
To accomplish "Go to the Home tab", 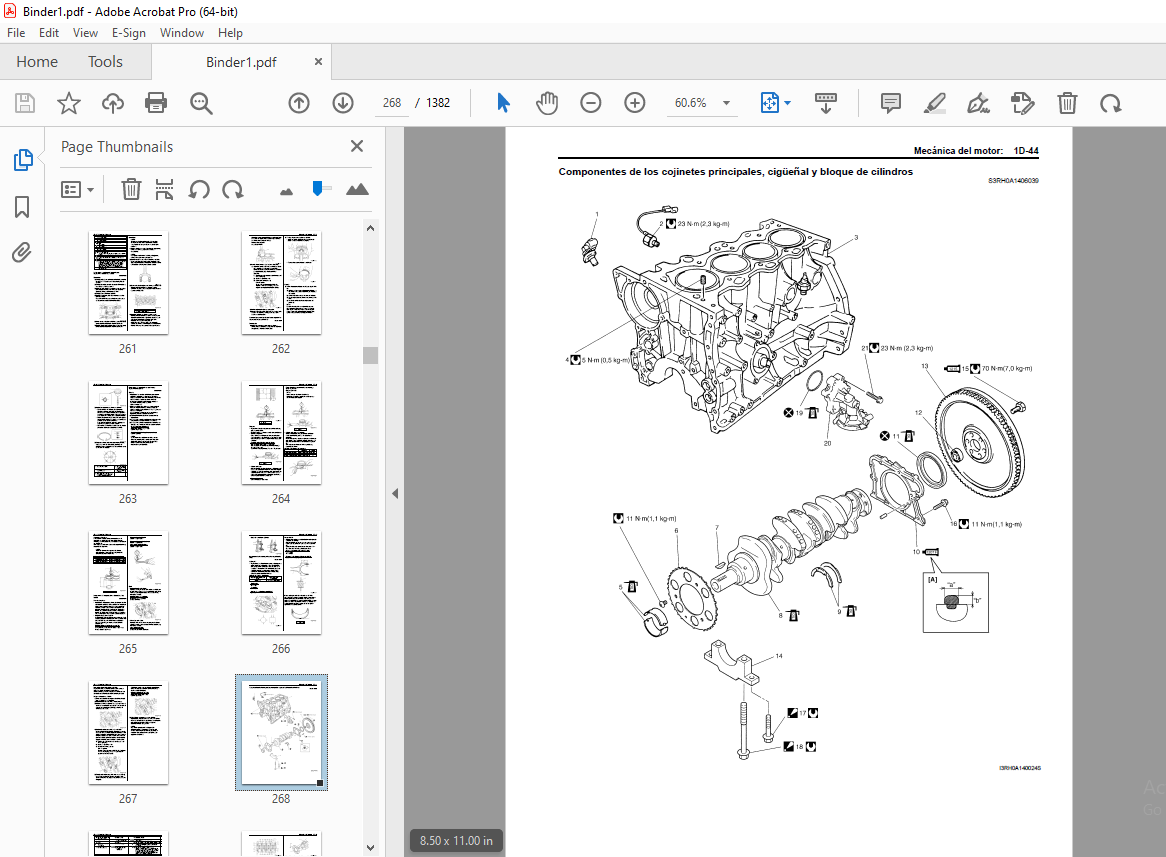I will point(37,62).
